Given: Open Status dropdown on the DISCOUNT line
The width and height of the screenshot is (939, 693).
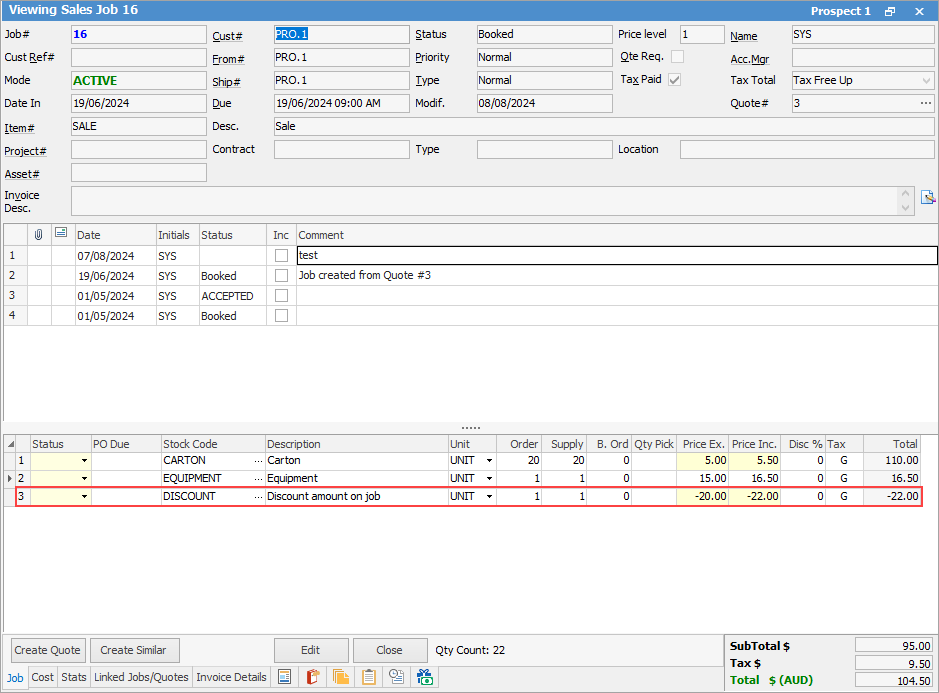Looking at the screenshot, I should [x=84, y=496].
